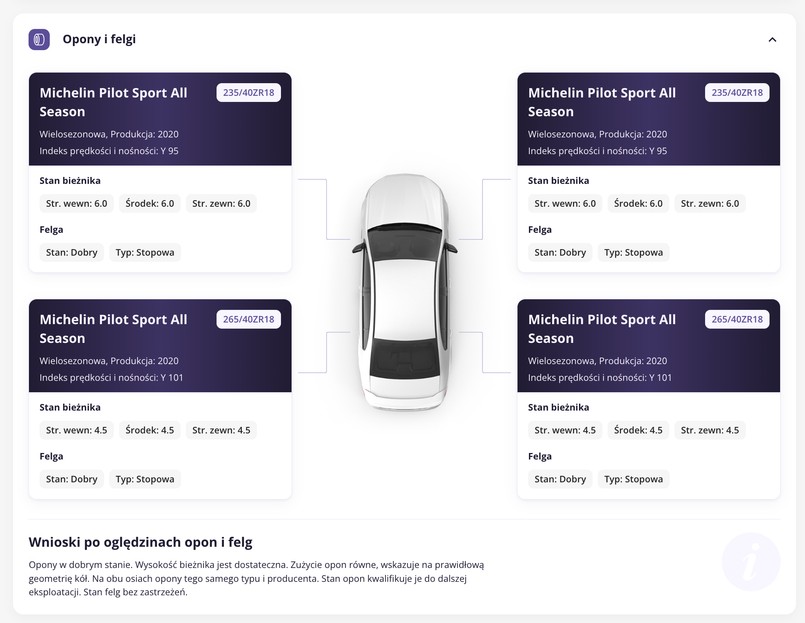Click front-left rim Stan: Dobry chip

[71, 253]
